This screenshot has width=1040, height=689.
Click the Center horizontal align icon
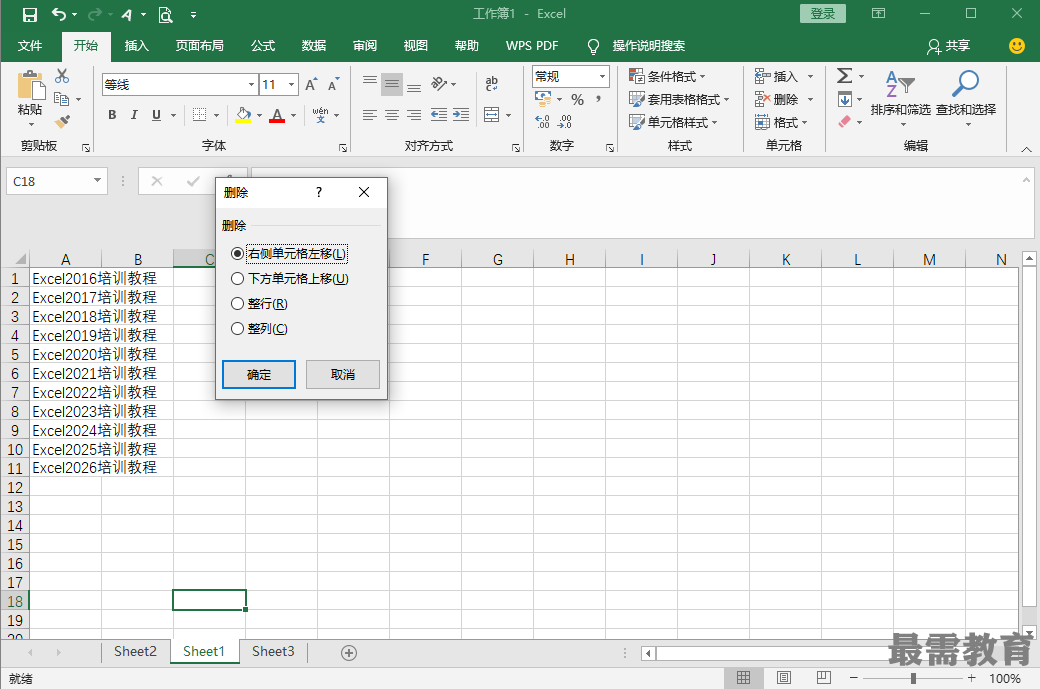[392, 115]
